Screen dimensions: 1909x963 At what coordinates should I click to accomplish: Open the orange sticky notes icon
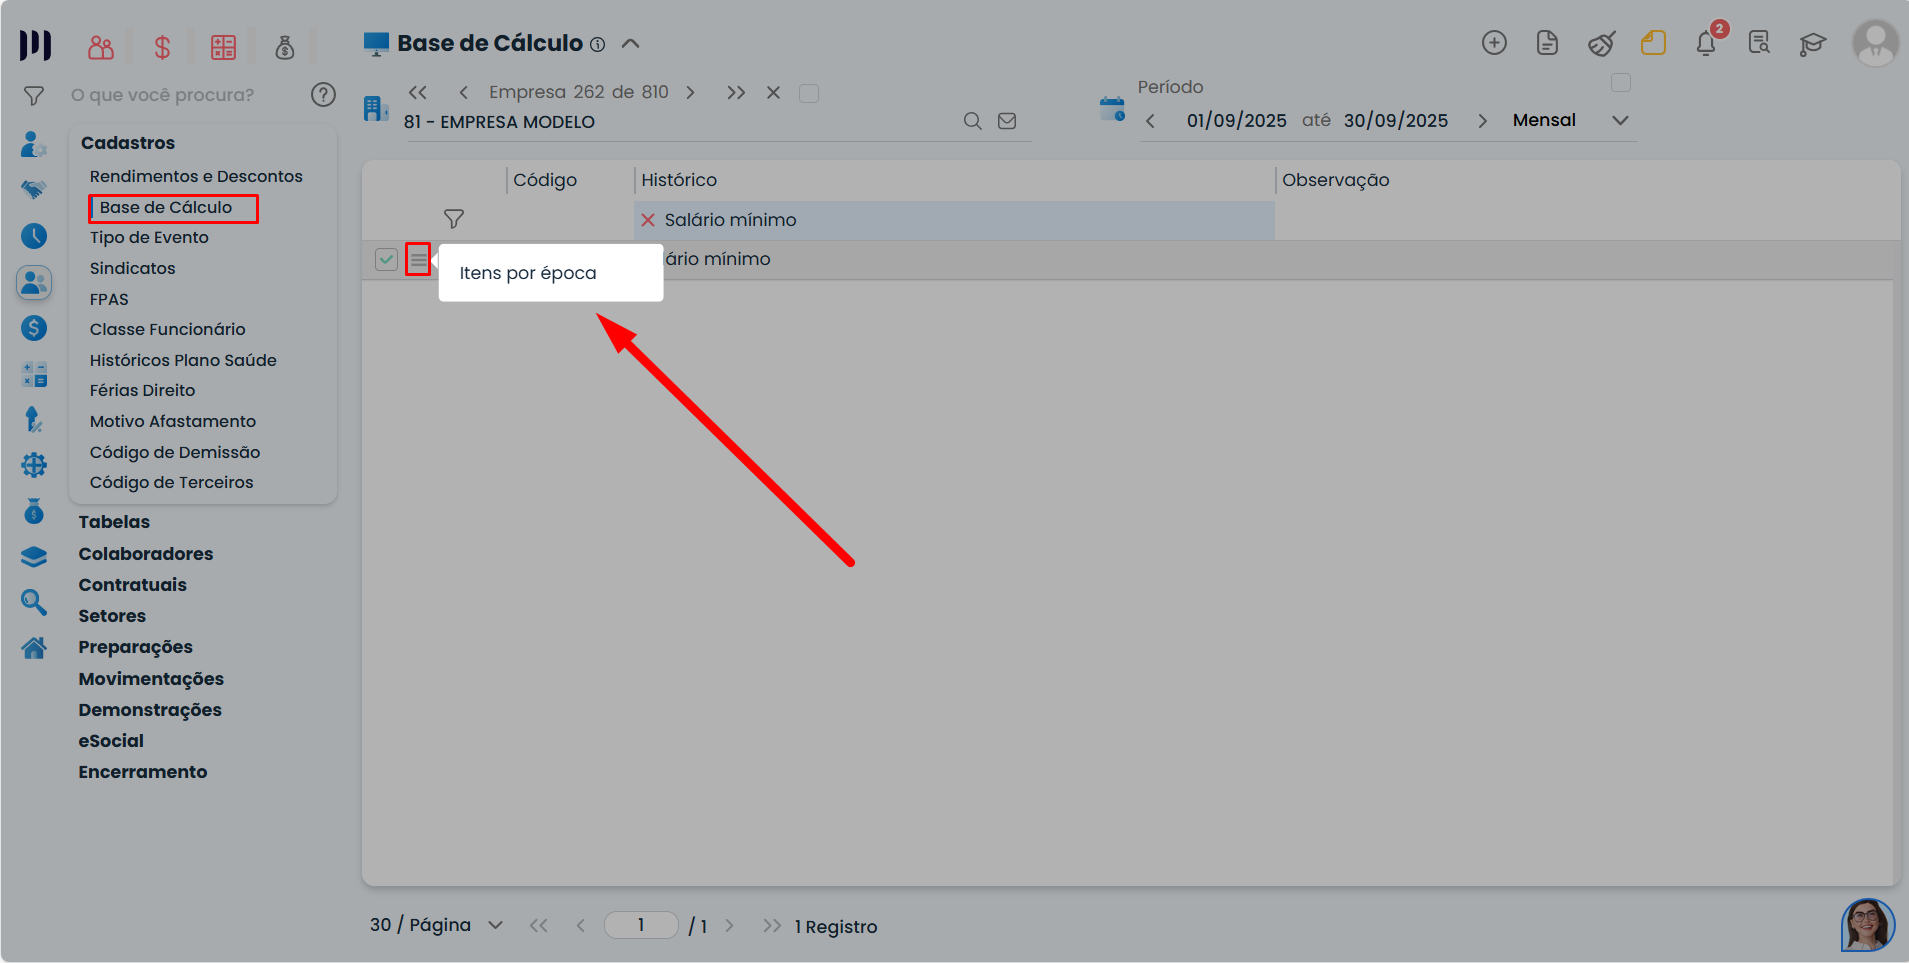[1653, 43]
